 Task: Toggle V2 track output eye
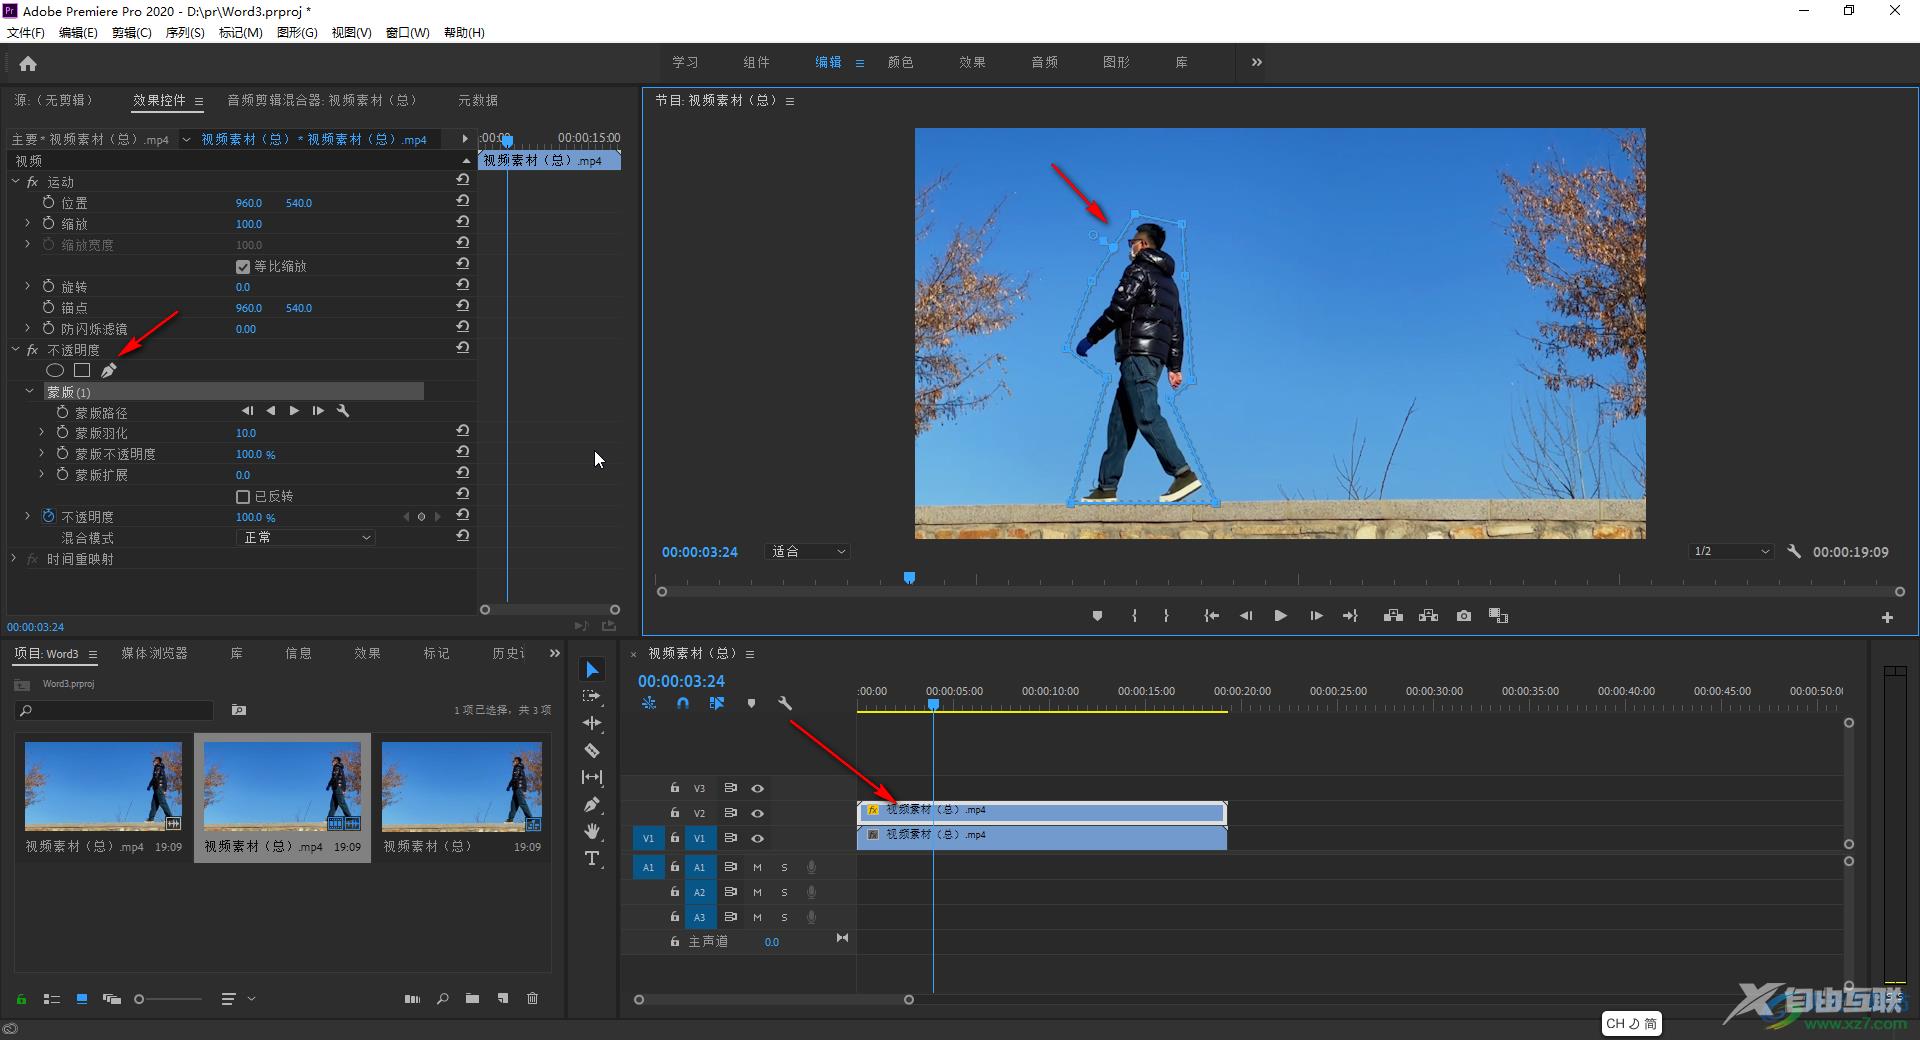(758, 813)
